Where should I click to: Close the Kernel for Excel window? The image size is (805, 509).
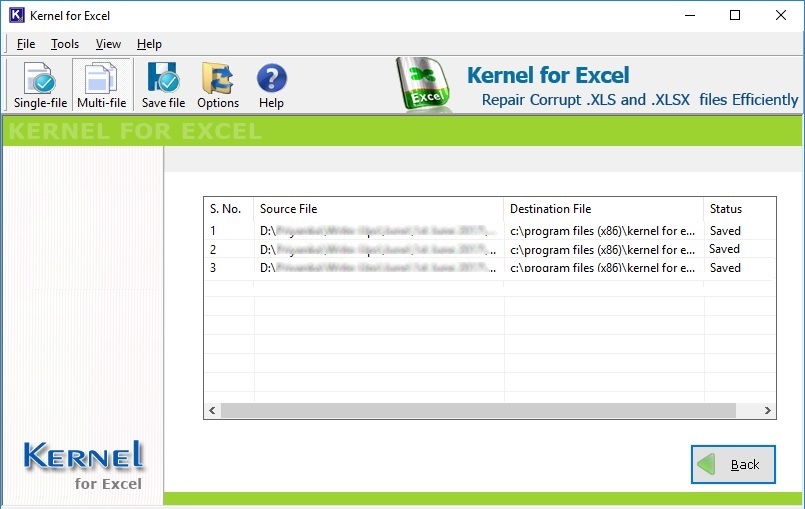coord(781,15)
